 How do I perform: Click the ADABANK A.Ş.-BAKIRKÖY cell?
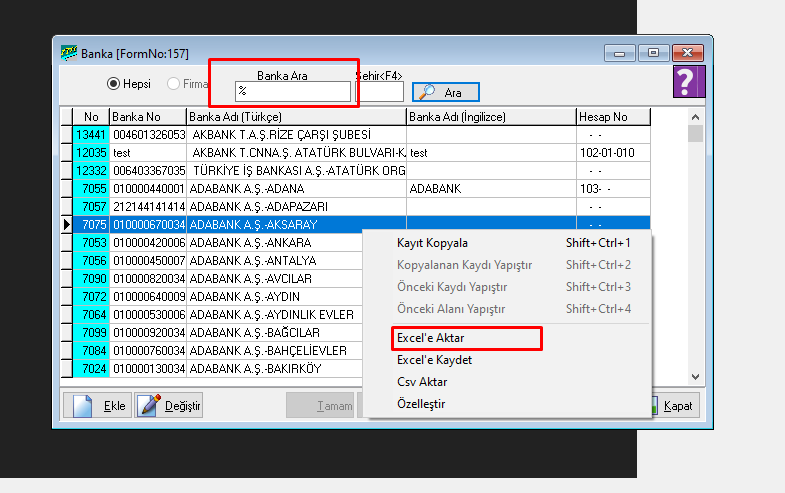tap(274, 369)
